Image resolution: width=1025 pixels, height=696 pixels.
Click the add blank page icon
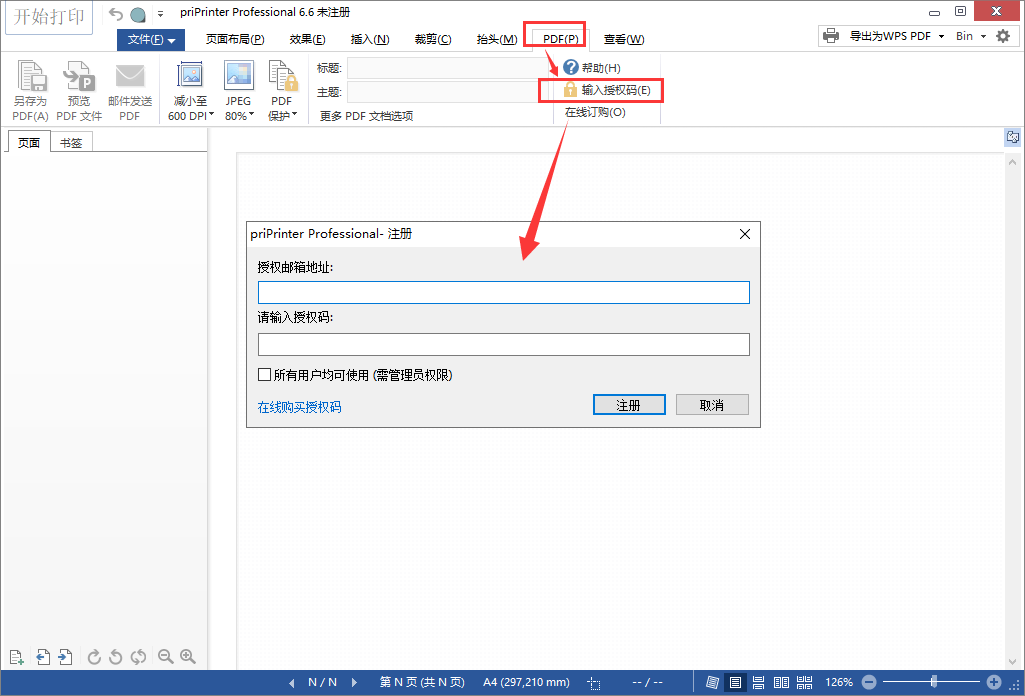click(x=17, y=657)
